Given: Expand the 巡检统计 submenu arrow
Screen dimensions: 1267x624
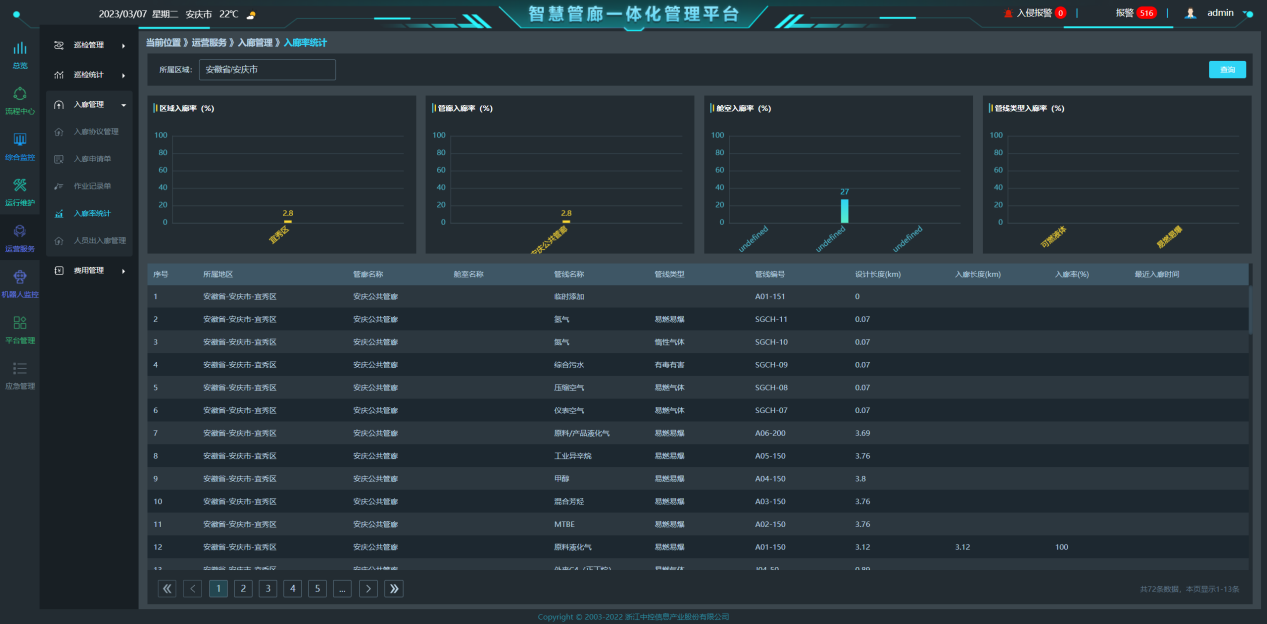Looking at the screenshot, I should 123,75.
